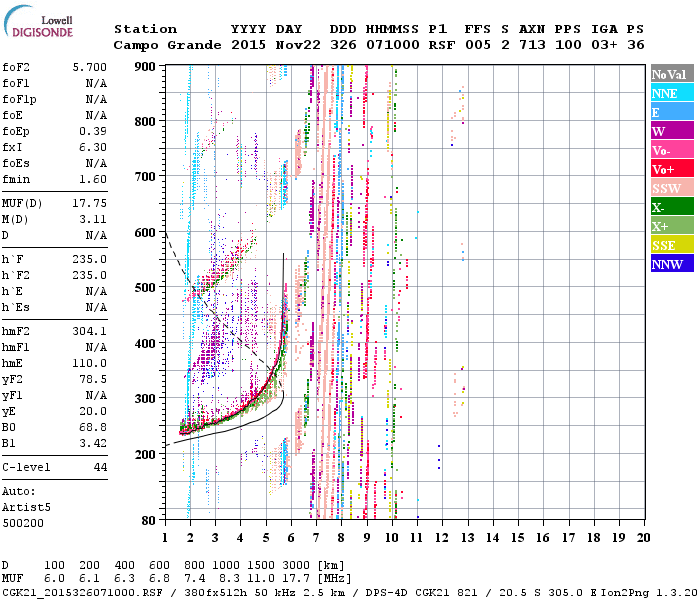This screenshot has width=700, height=600.
Task: Click the fxI value 6.30
Action: [93, 147]
